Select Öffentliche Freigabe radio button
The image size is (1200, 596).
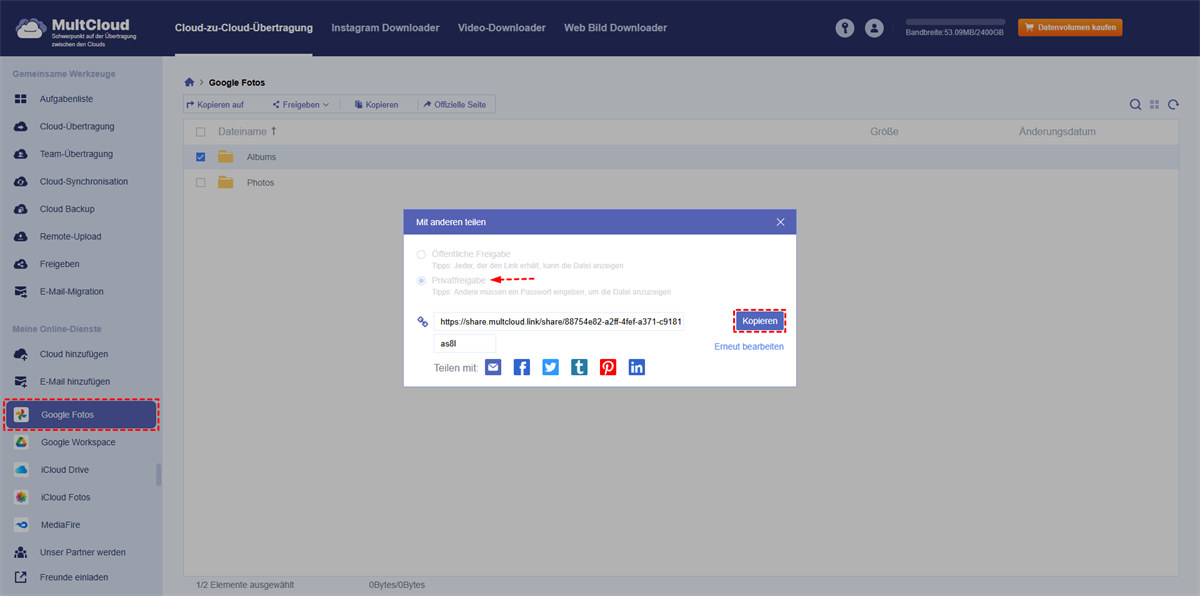[421, 254]
